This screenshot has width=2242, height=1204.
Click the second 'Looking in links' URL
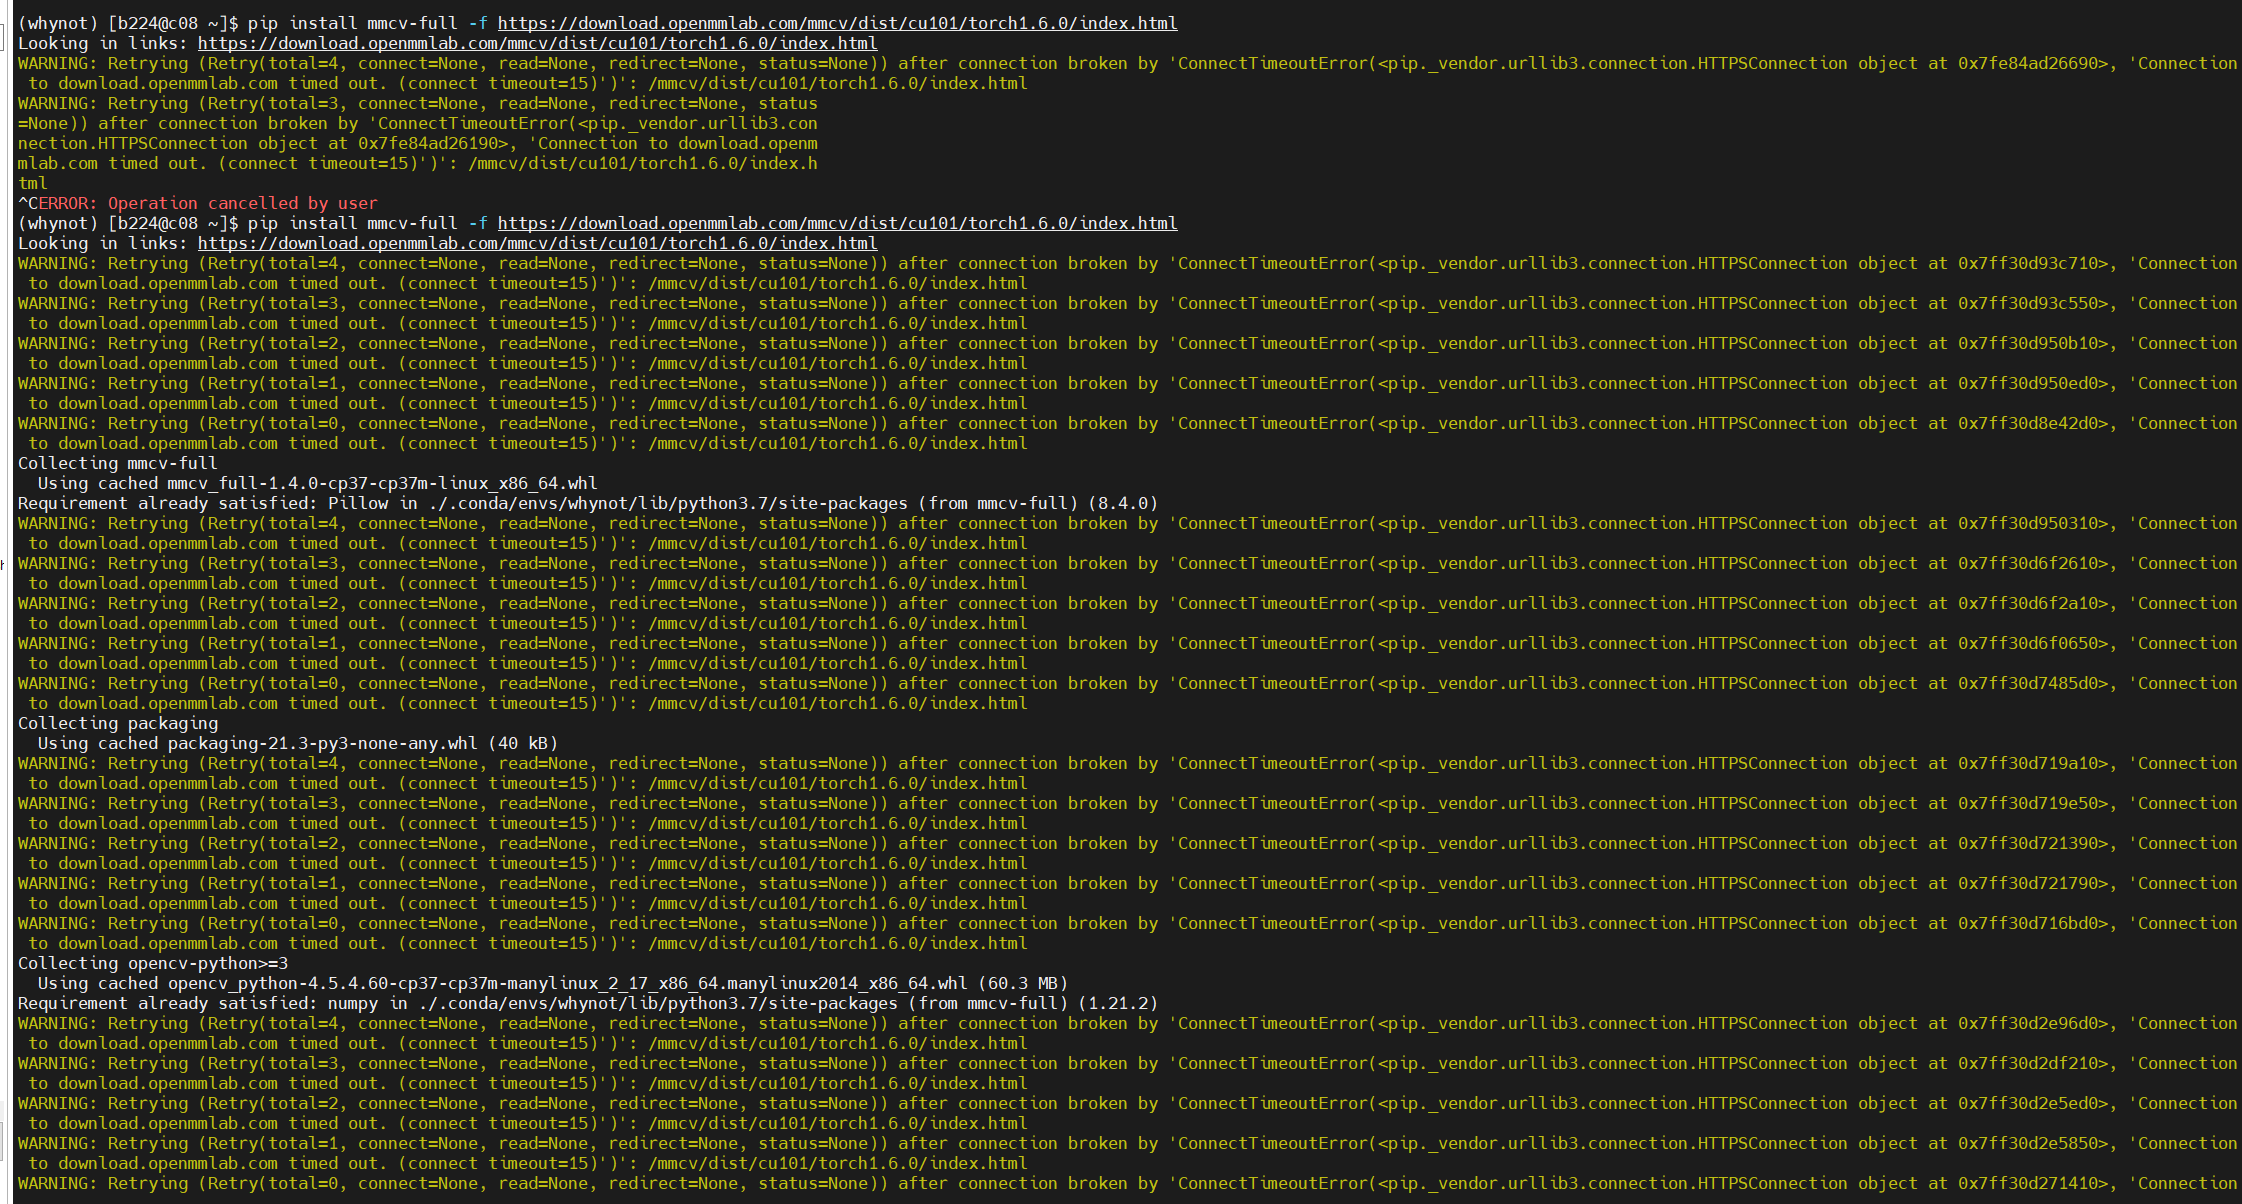(x=538, y=243)
